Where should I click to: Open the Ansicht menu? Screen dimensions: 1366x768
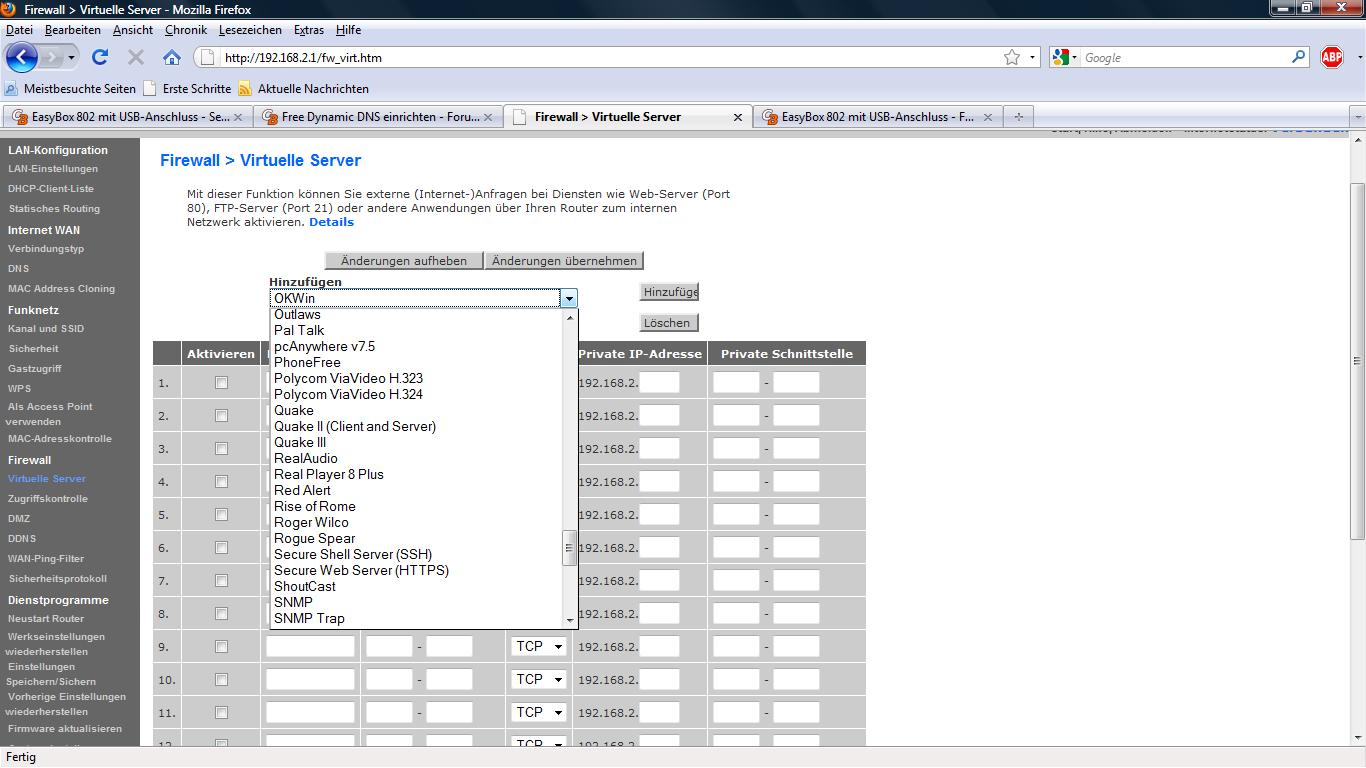tap(133, 30)
